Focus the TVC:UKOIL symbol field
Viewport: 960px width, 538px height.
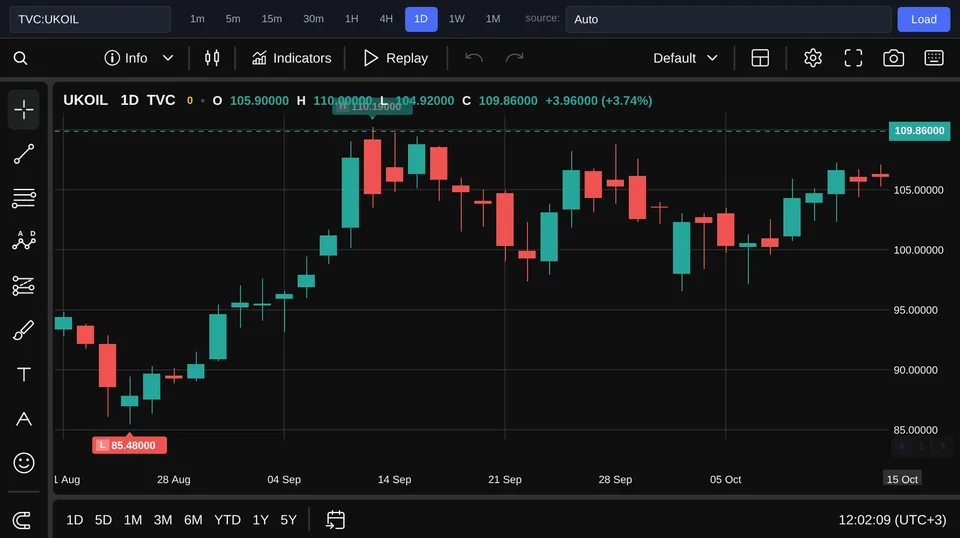(x=90, y=19)
